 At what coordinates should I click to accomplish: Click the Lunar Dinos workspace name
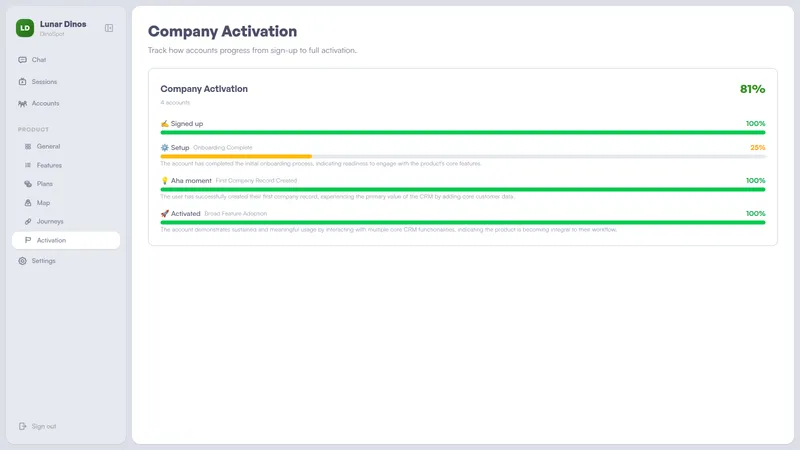tap(63, 24)
